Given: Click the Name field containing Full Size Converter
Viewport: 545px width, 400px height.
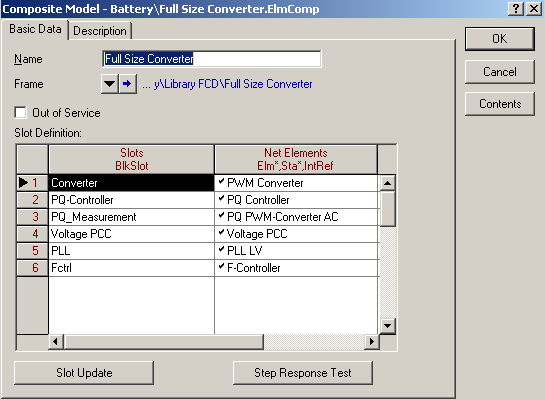Looking at the screenshot, I should [x=212, y=59].
